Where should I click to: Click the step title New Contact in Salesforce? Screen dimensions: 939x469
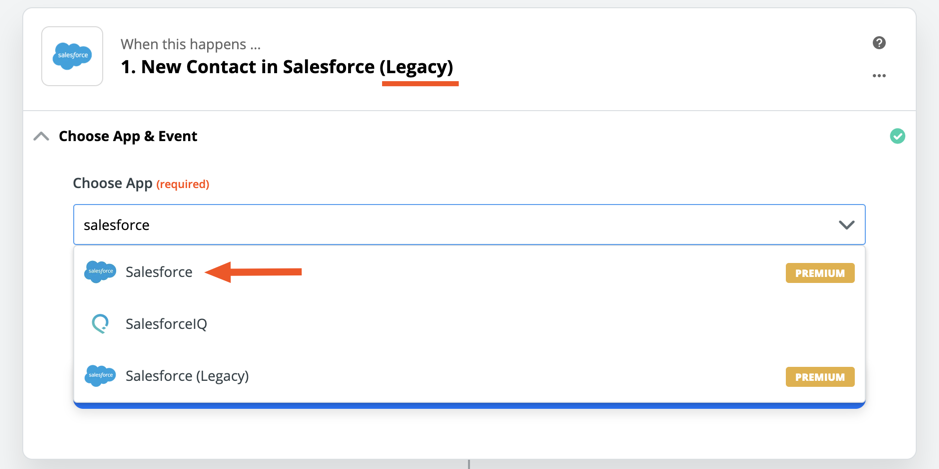coord(286,67)
